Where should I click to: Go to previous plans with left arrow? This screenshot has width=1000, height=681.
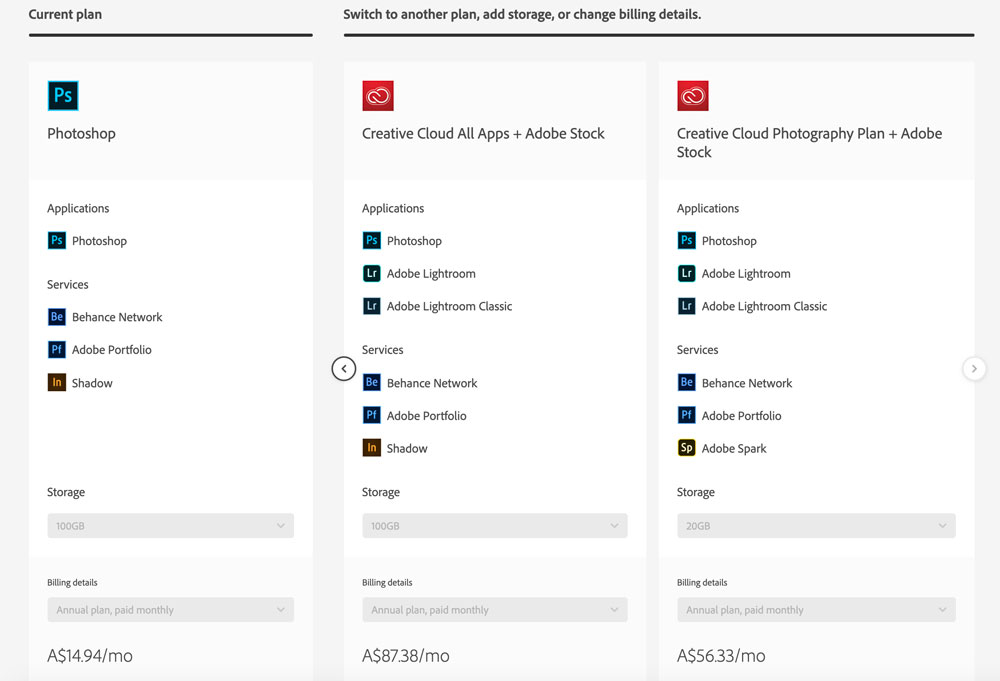click(x=344, y=369)
